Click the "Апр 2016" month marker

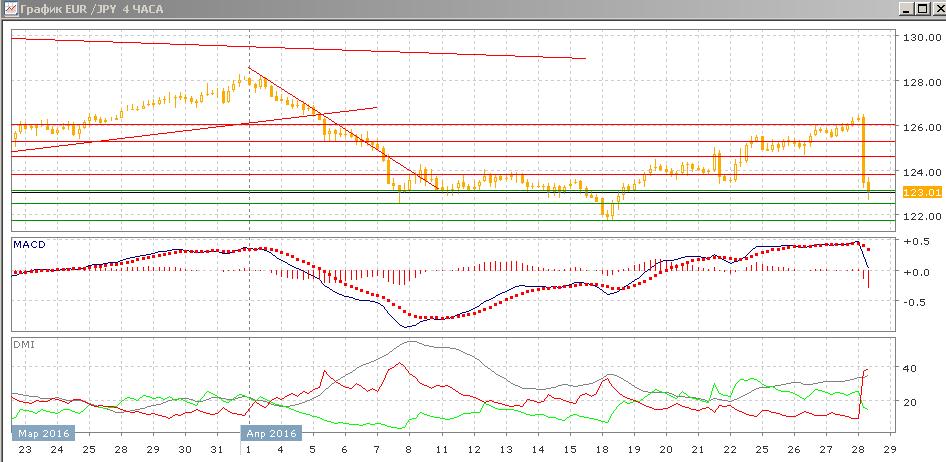click(x=271, y=434)
